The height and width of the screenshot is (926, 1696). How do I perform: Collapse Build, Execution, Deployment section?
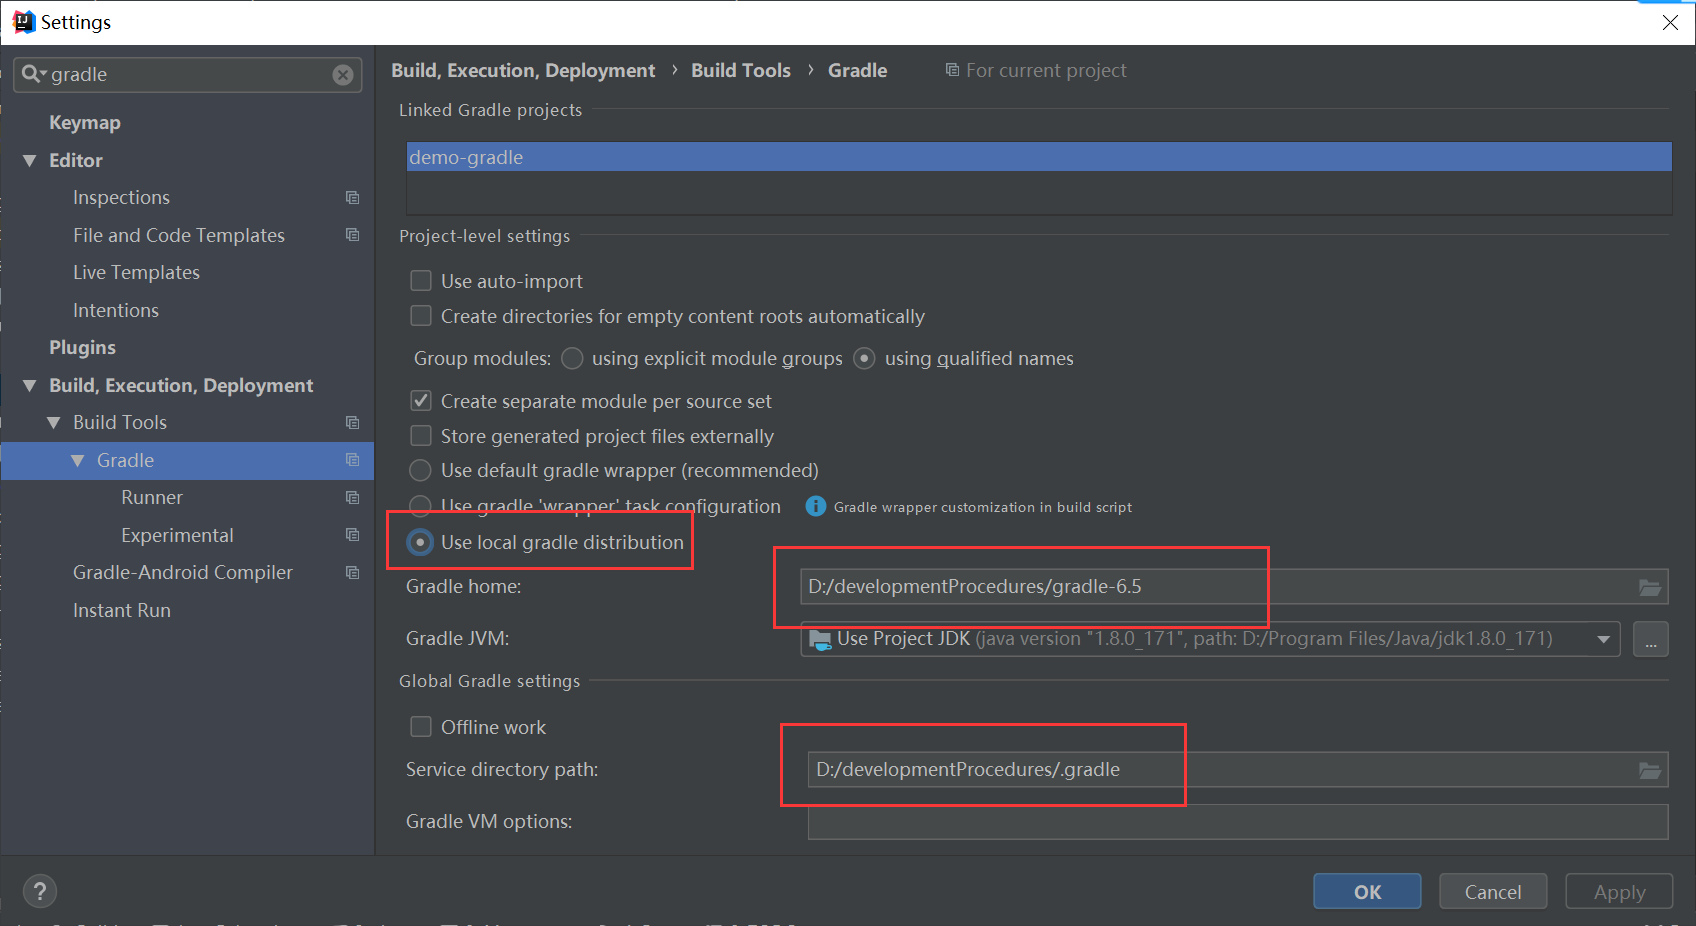(x=30, y=386)
